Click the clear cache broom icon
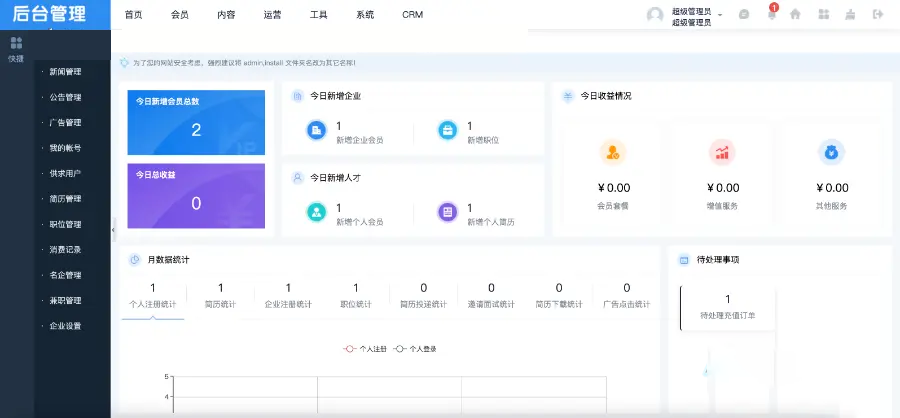The height and width of the screenshot is (418, 900). coord(851,15)
